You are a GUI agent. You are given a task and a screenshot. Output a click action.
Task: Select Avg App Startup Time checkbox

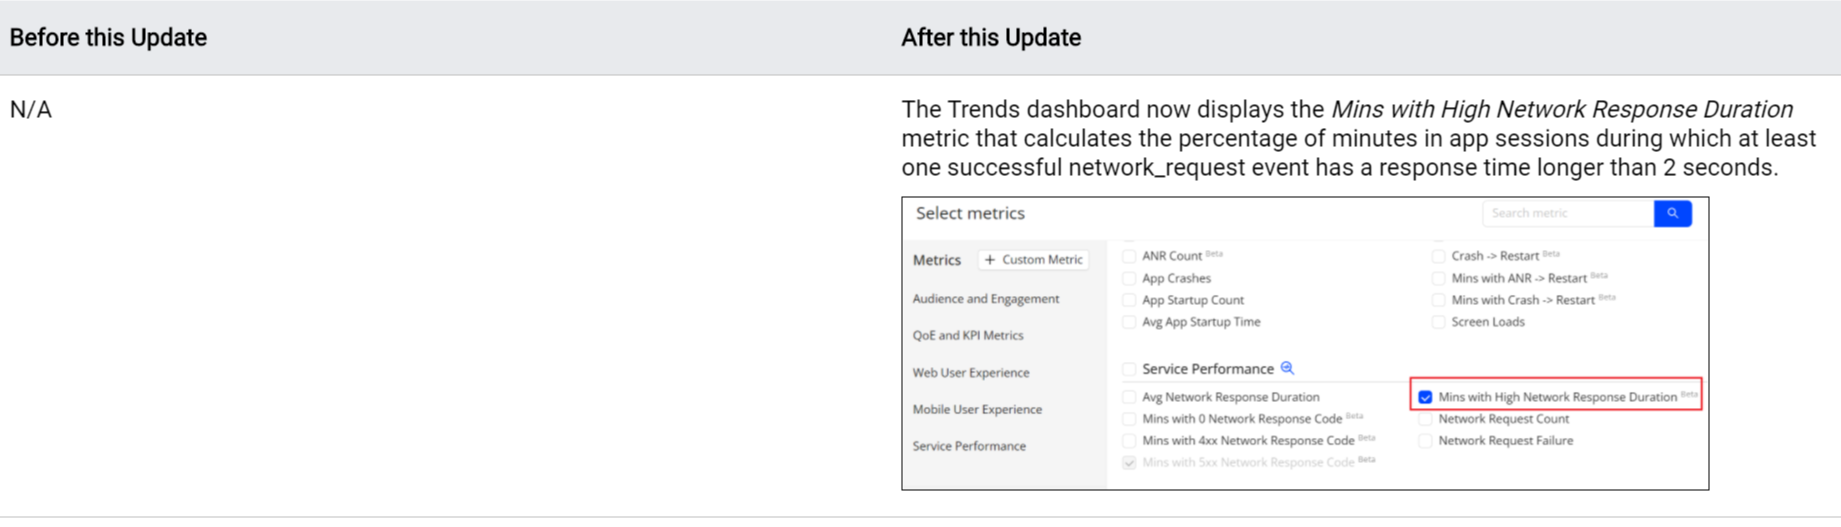(1129, 322)
